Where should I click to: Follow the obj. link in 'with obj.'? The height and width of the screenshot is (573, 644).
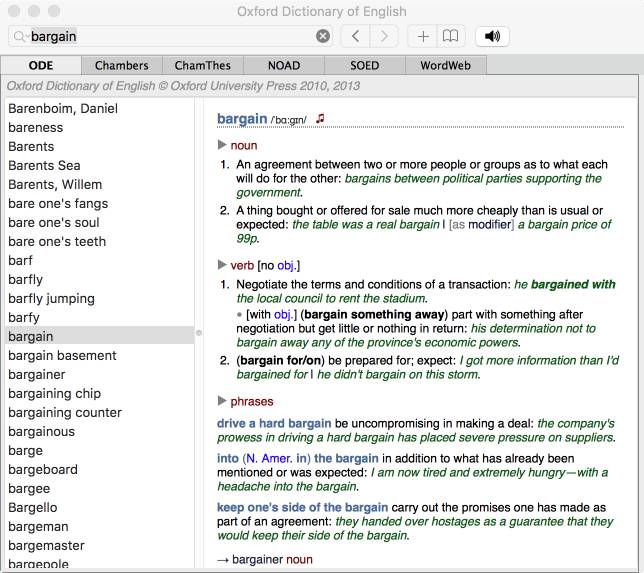click(283, 315)
